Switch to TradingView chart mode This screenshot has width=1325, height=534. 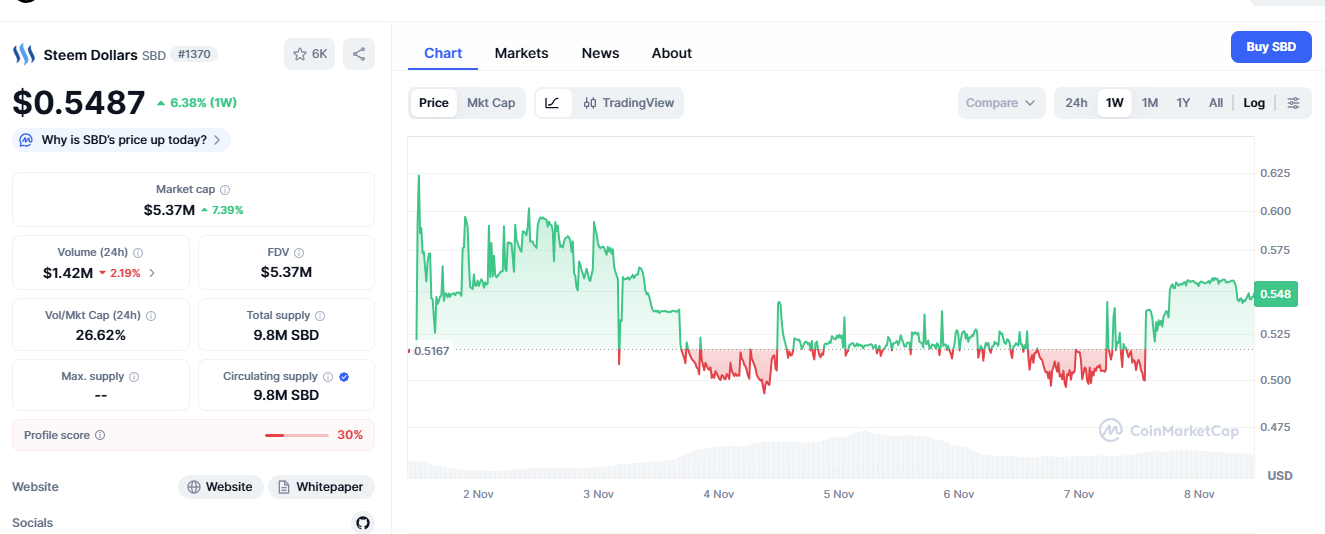629,103
